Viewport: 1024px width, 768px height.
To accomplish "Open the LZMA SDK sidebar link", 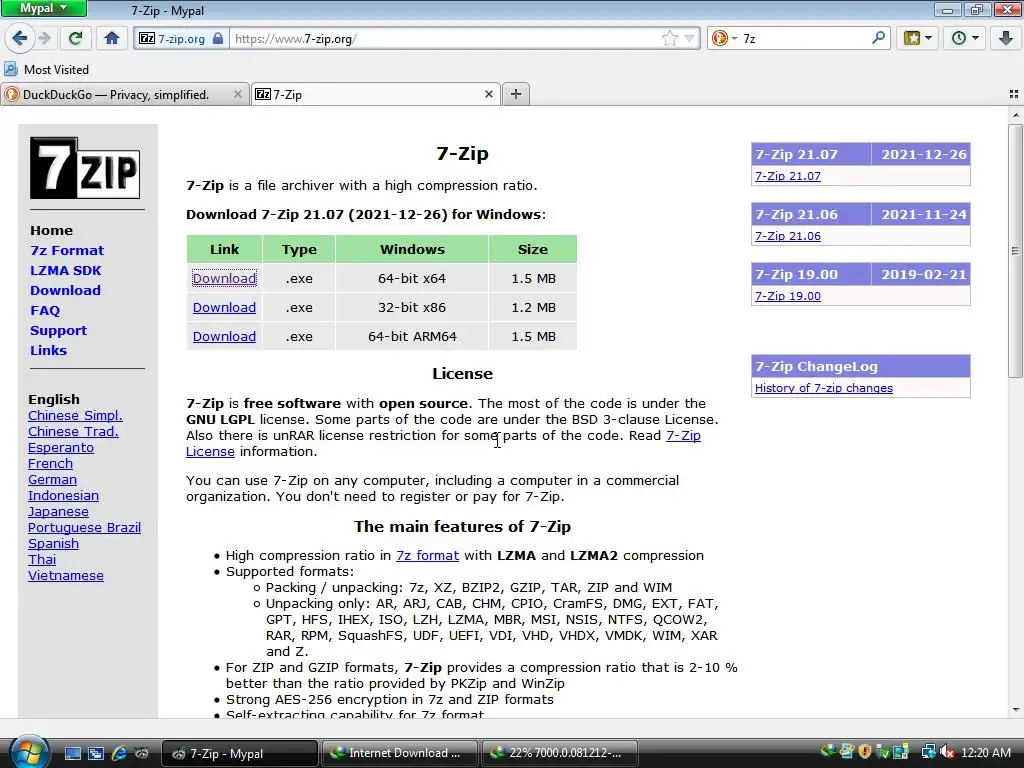I will pyautogui.click(x=65, y=270).
